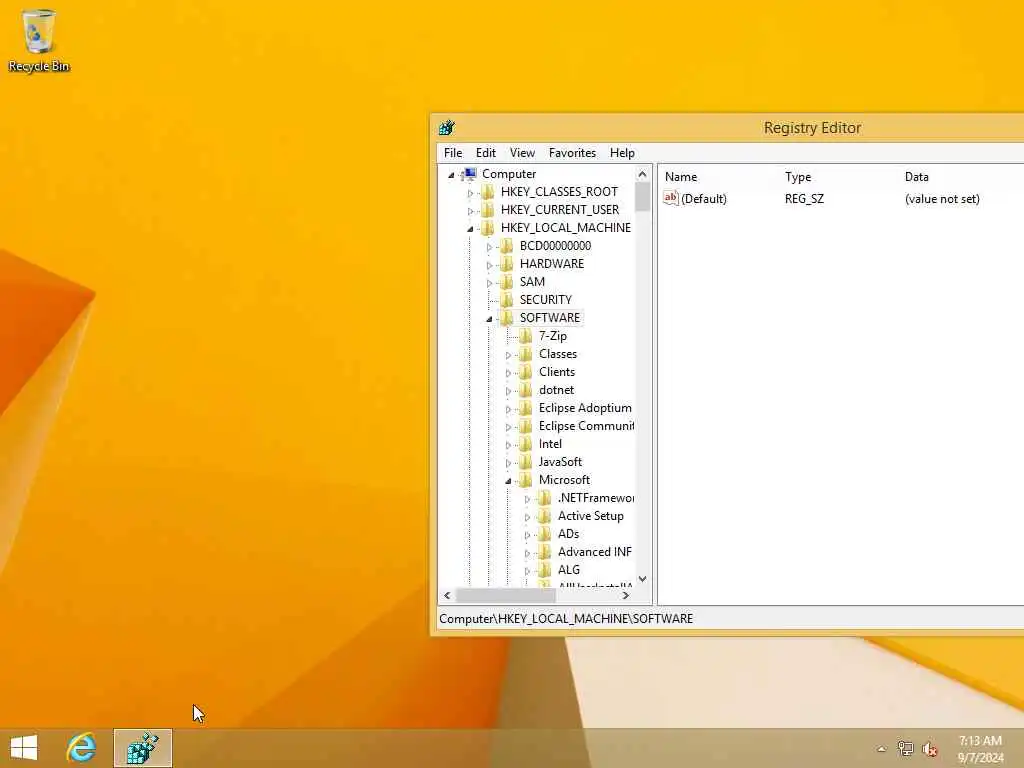Click the '(value not set)' data cell
The width and height of the screenshot is (1024, 768).
coord(942,199)
